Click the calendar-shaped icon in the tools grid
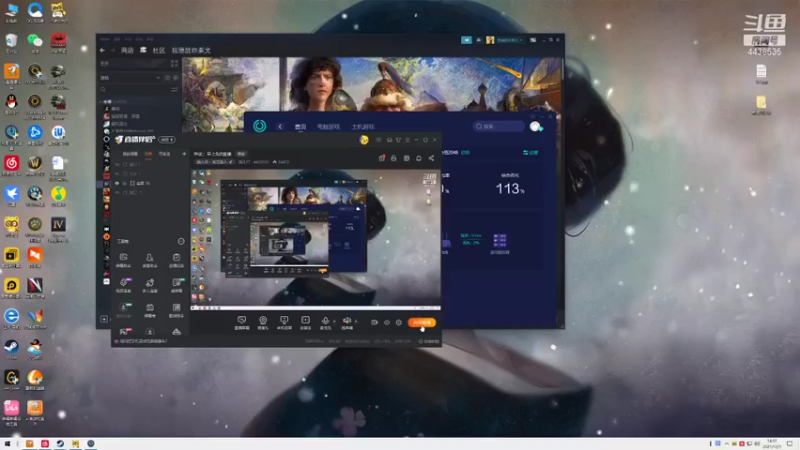The height and width of the screenshot is (450, 800). pyautogui.click(x=149, y=307)
